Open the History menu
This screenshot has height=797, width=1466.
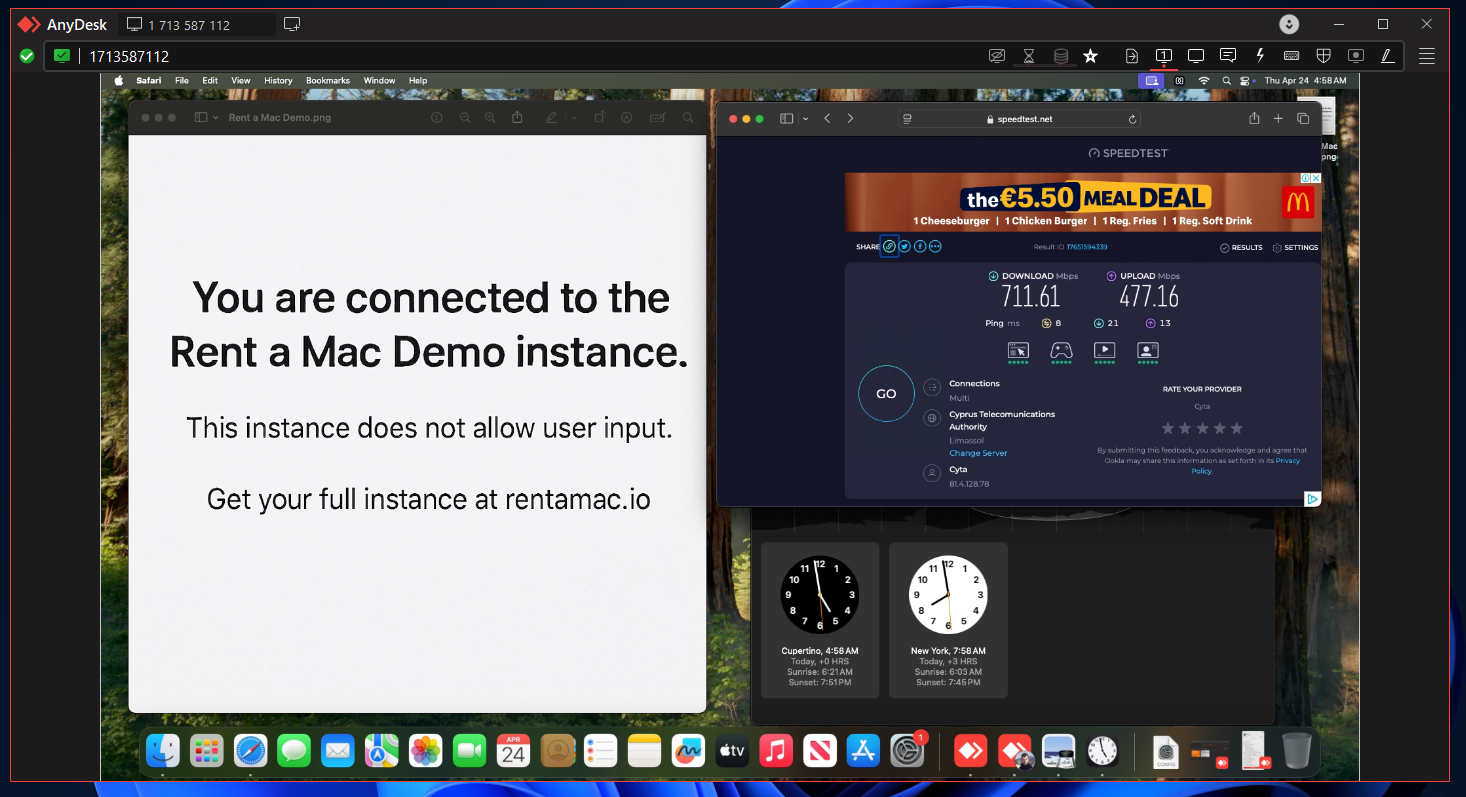coord(278,80)
